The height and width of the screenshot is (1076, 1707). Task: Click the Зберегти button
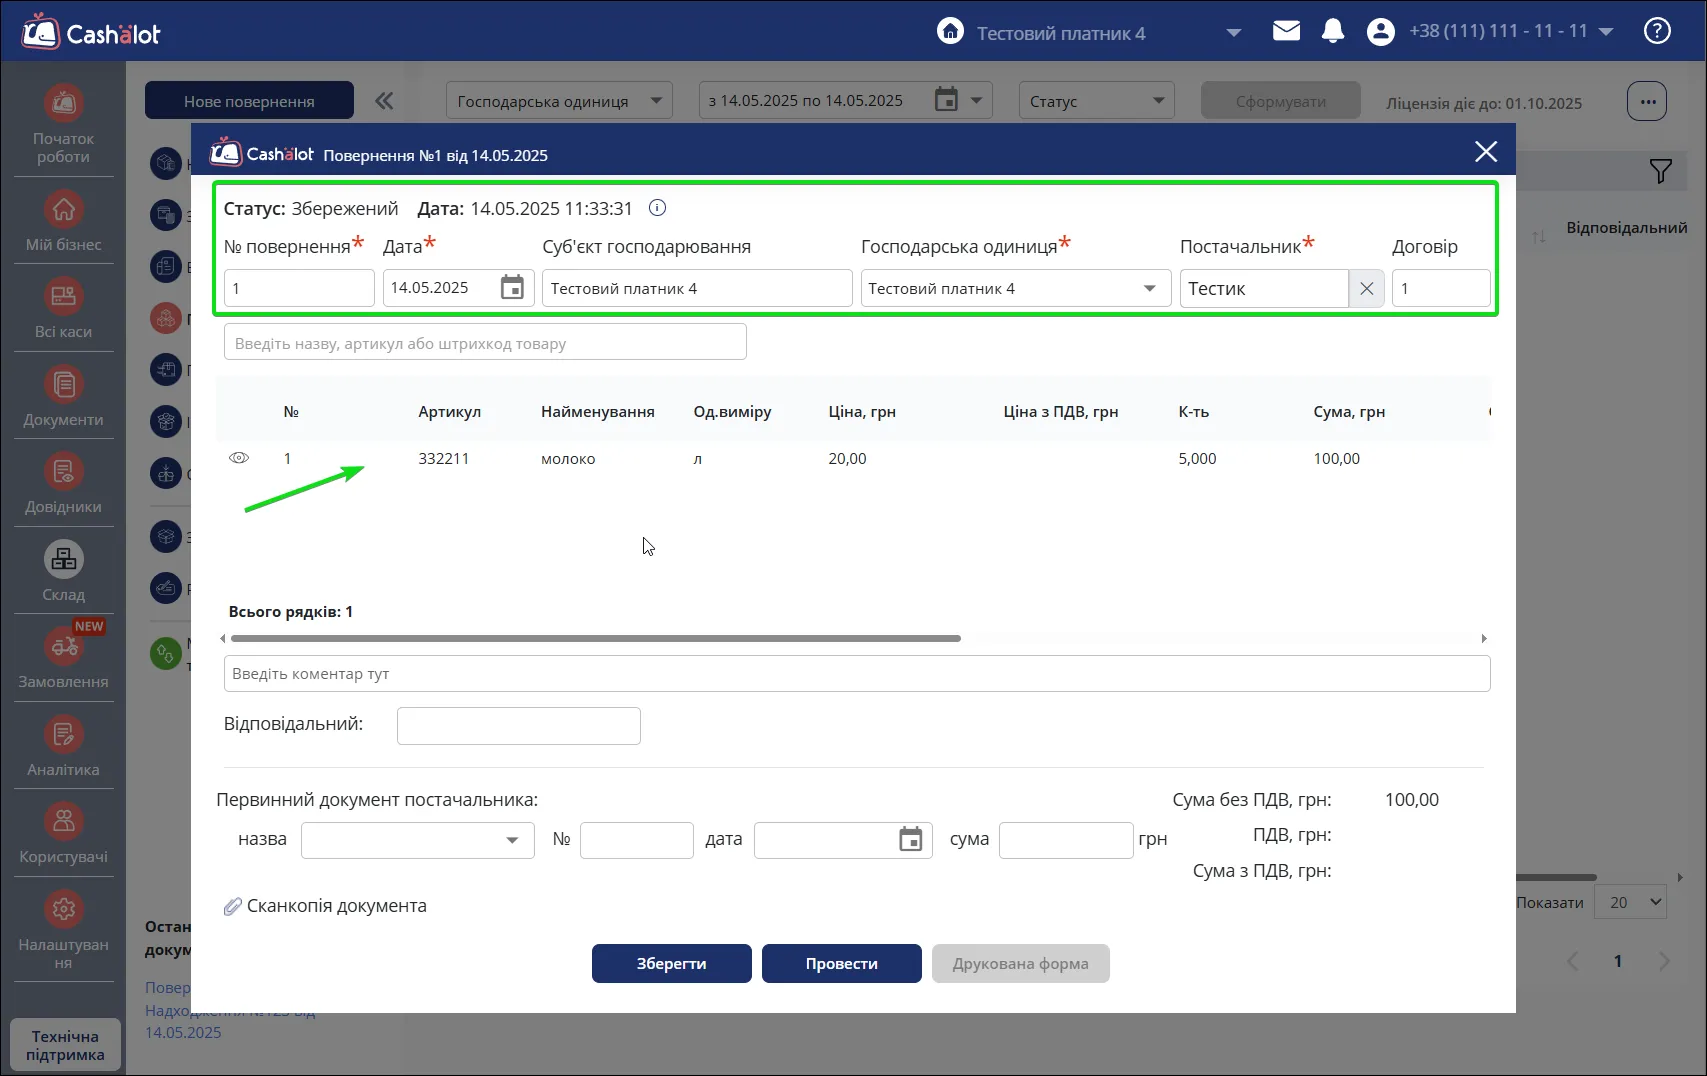click(672, 964)
